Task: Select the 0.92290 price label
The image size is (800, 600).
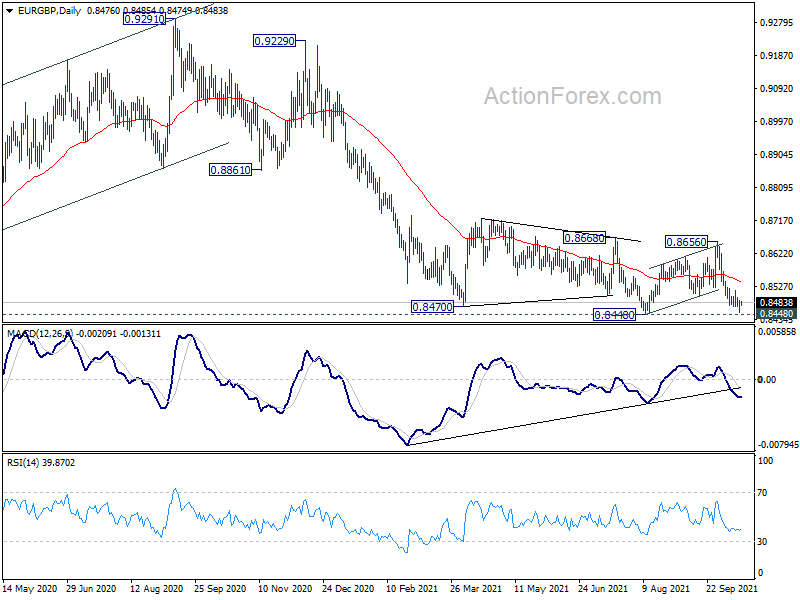Action: click(274, 41)
